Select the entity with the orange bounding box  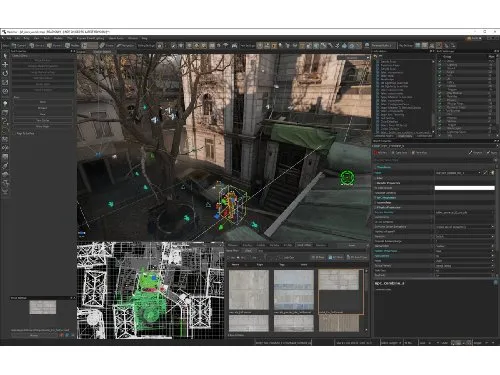click(x=231, y=205)
